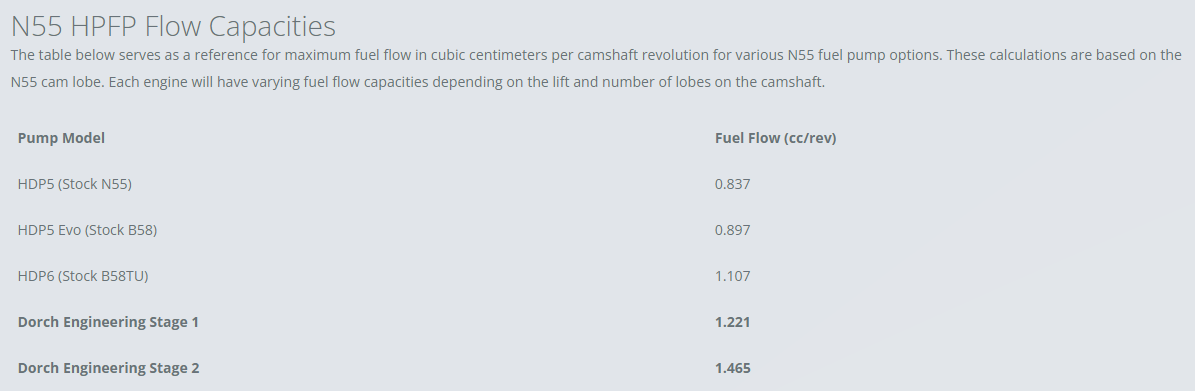Click the Fuel Flow (cc/rev) column header
1195x391 pixels.
tap(775, 138)
